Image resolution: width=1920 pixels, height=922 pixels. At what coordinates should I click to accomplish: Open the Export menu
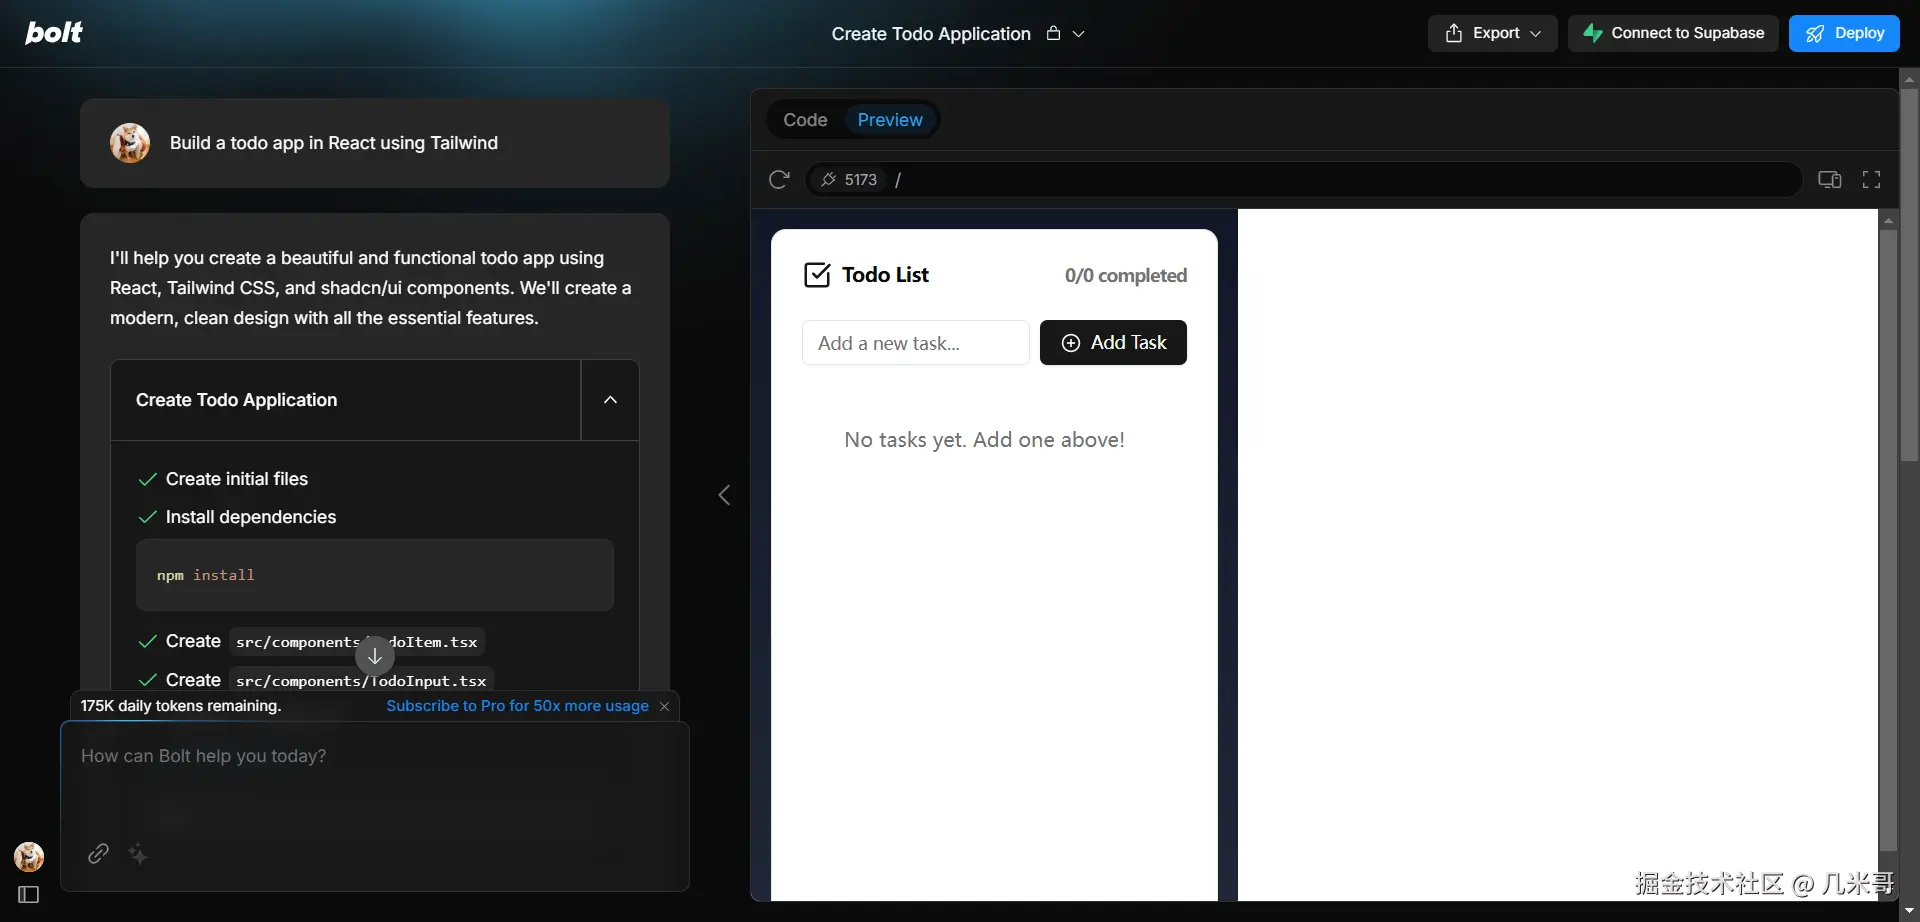[x=1492, y=33]
